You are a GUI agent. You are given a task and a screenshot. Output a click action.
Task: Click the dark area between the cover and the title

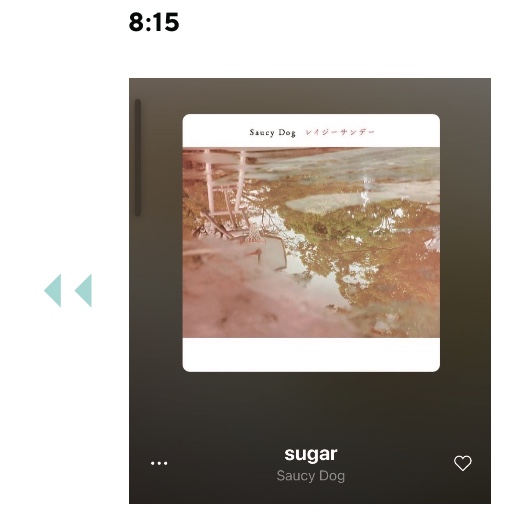tap(310, 408)
